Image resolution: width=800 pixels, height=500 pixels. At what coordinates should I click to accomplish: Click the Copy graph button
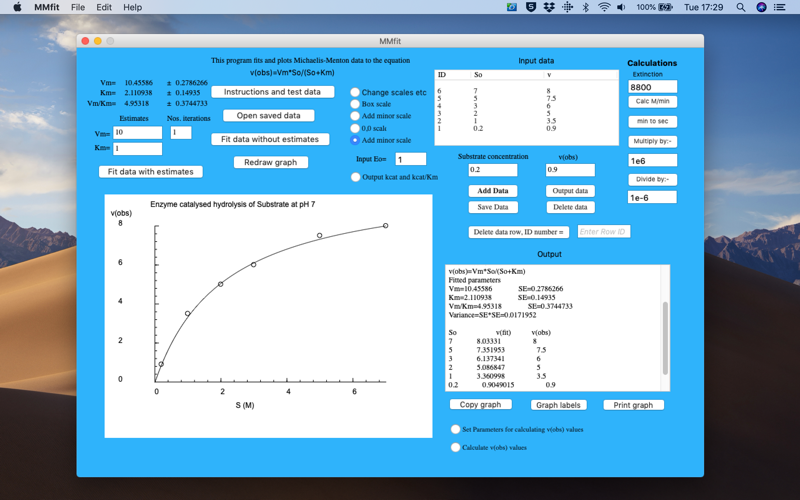tap(480, 405)
